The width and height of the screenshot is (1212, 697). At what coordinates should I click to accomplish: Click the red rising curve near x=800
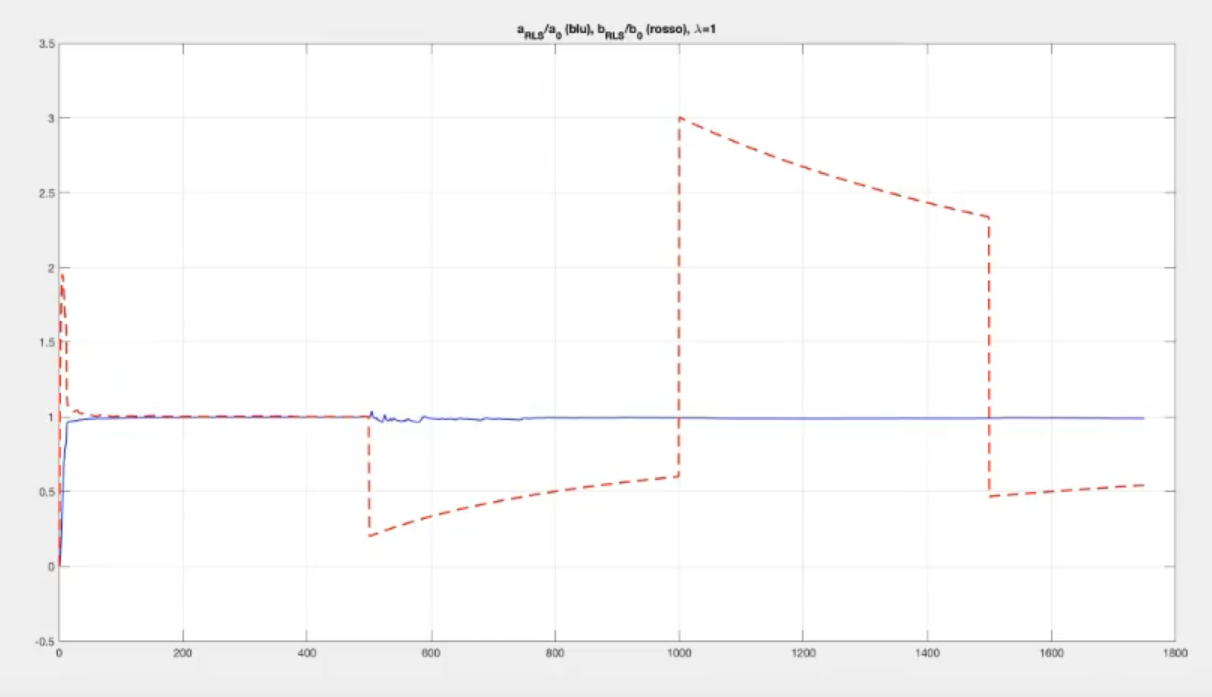pos(555,487)
